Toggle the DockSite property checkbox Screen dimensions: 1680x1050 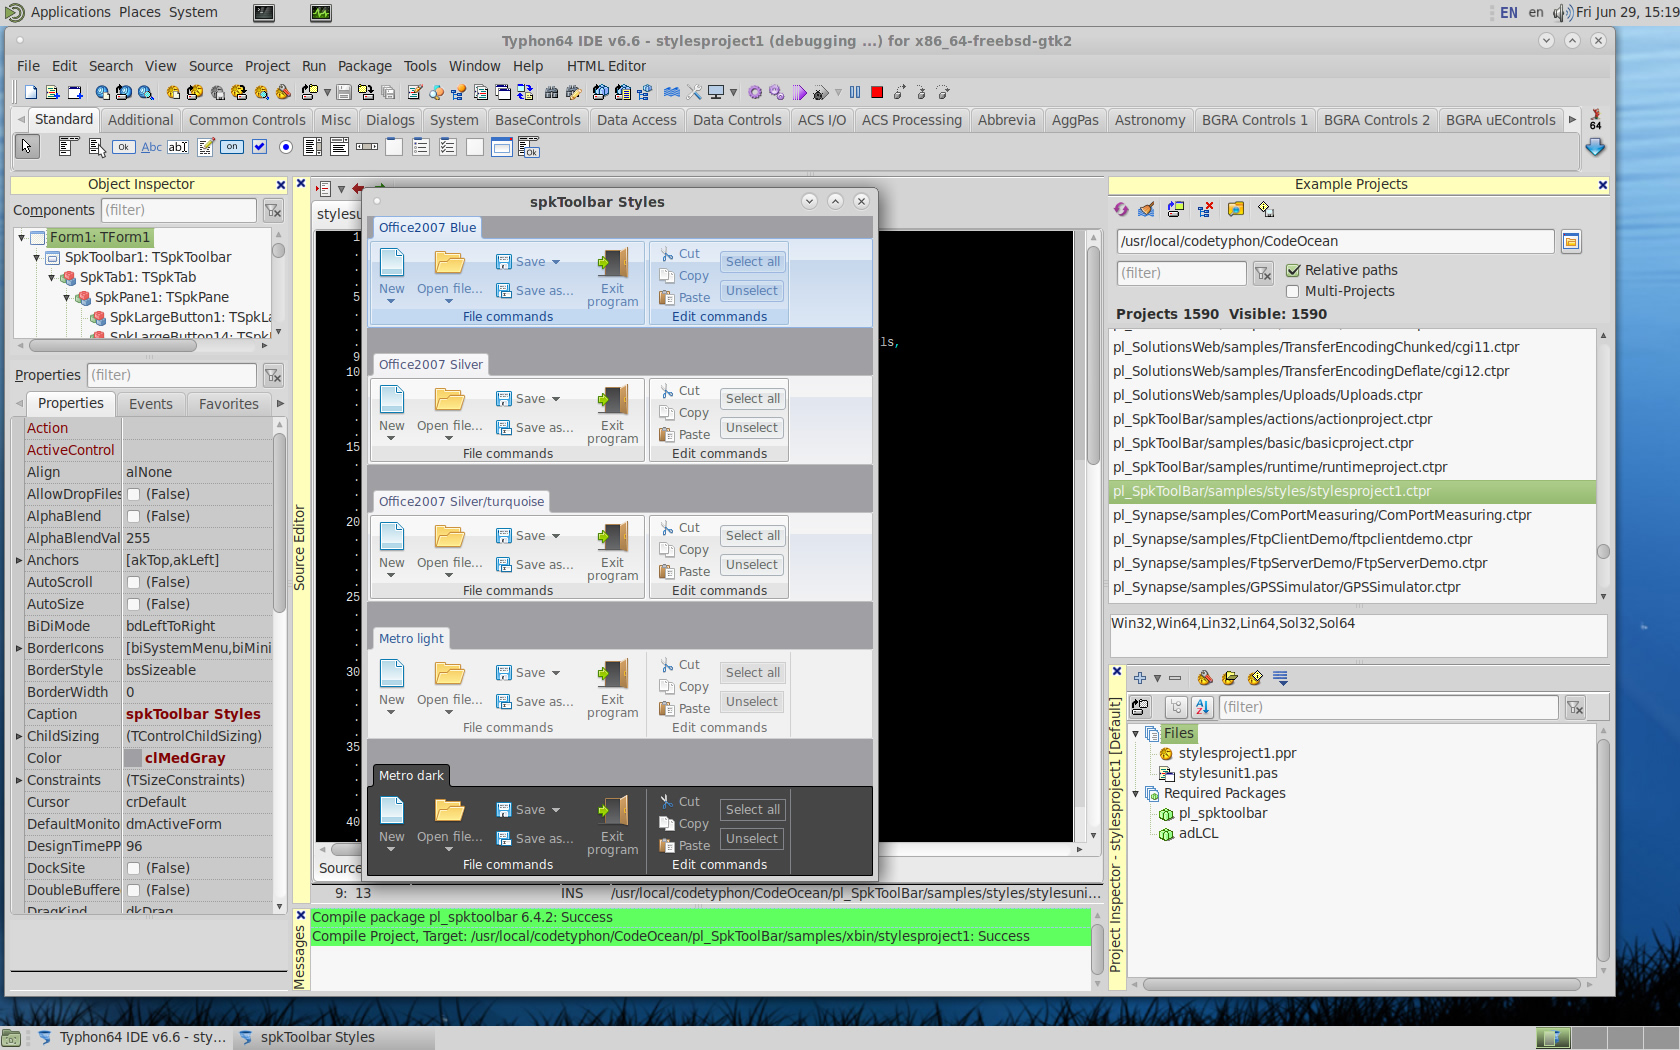click(133, 868)
